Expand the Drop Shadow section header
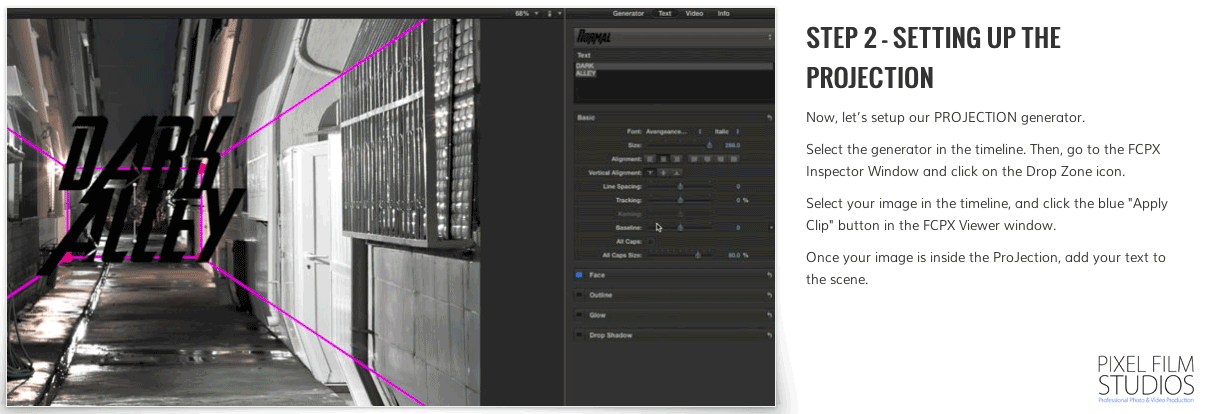 (x=675, y=335)
